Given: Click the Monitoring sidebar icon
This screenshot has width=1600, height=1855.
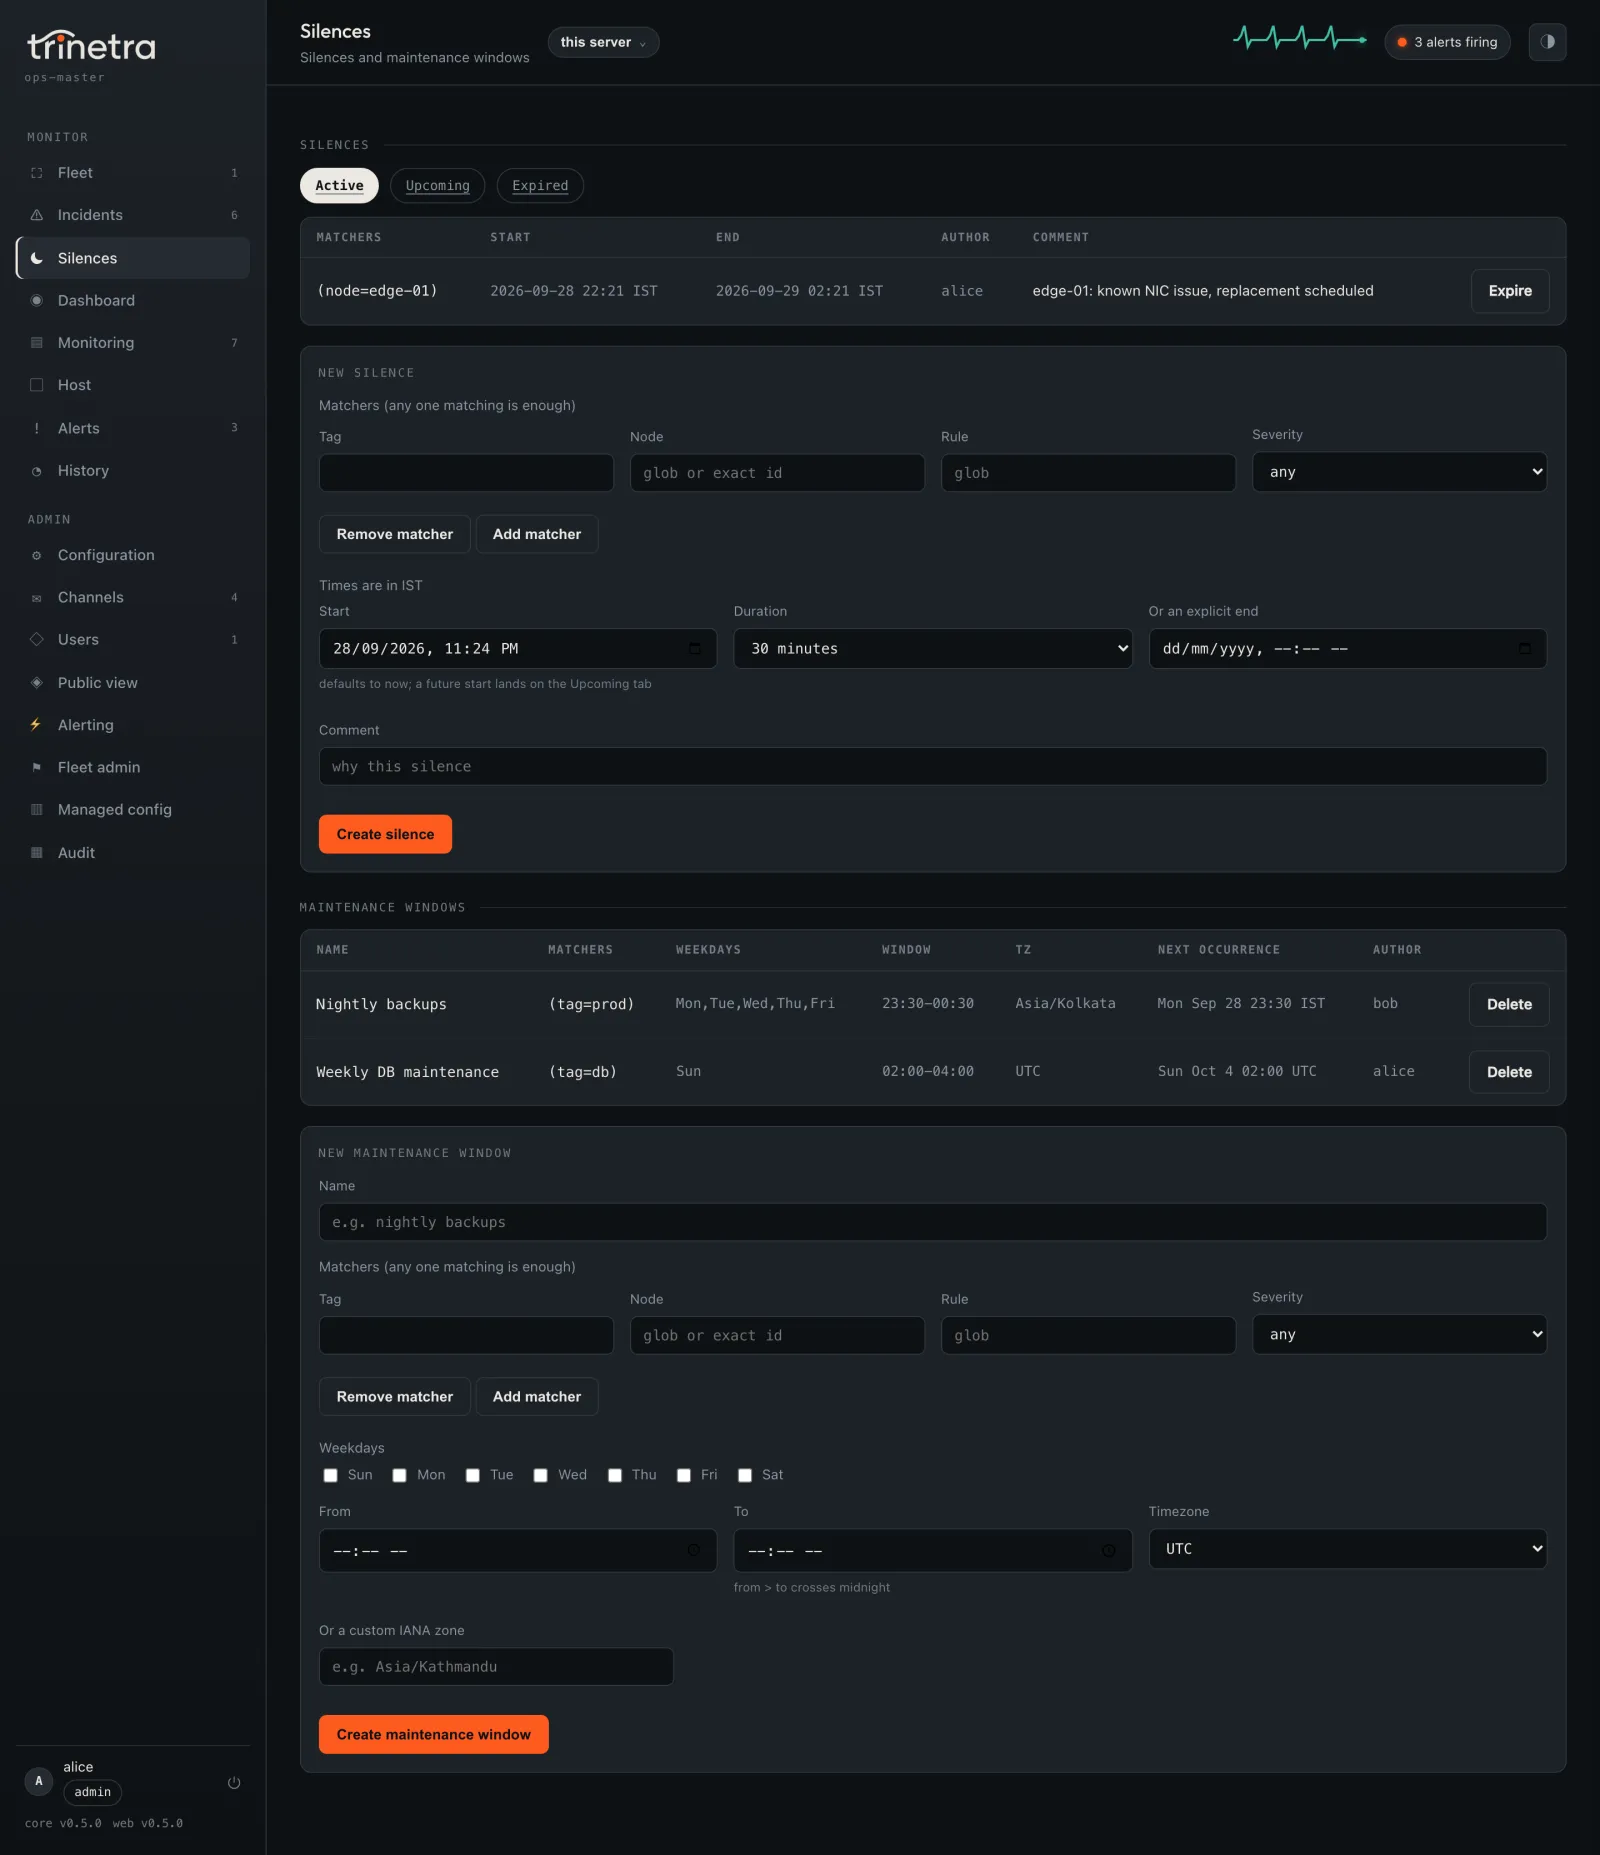Looking at the screenshot, I should click(x=37, y=343).
